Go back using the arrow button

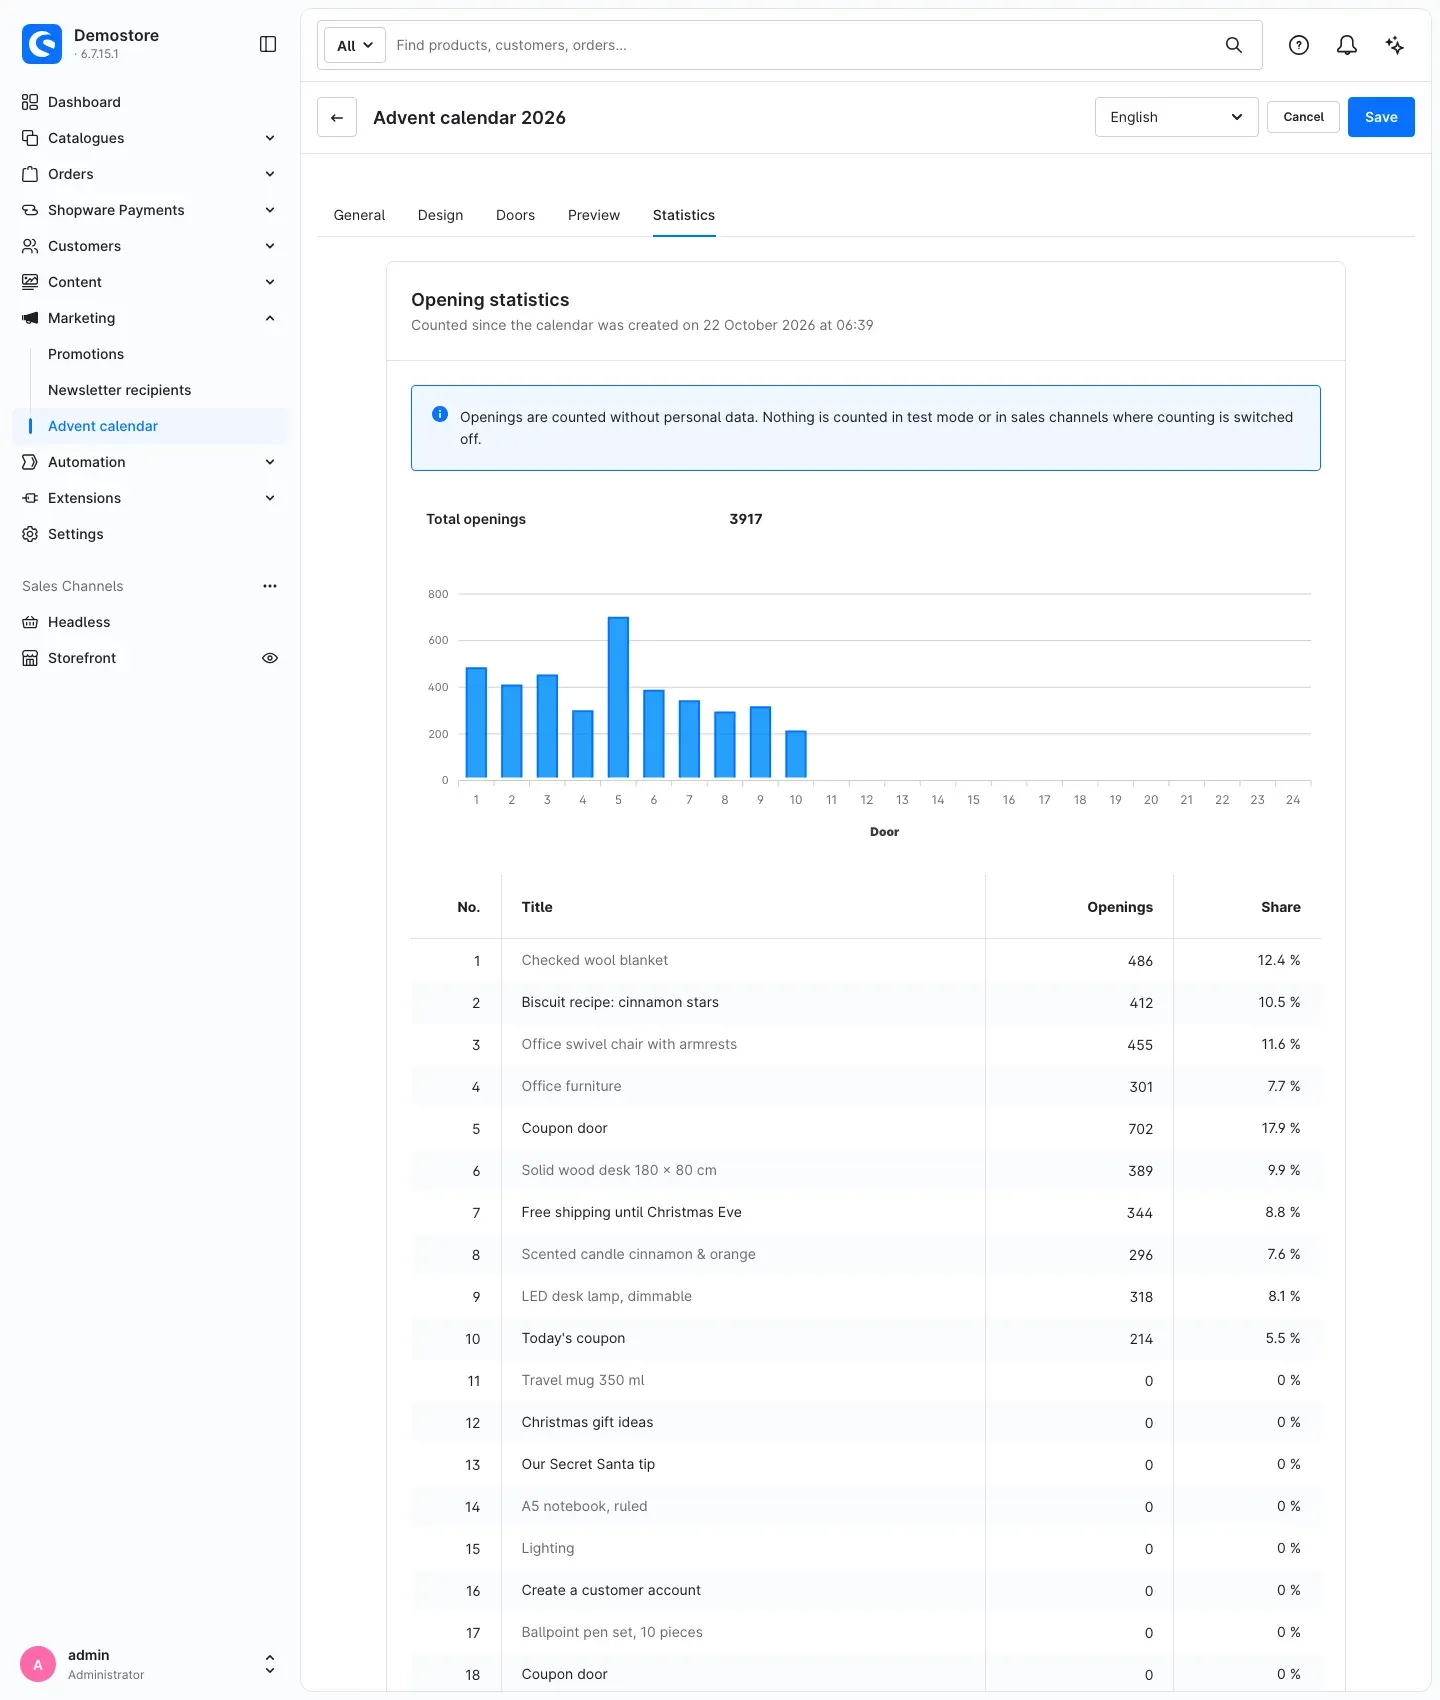[x=337, y=117]
